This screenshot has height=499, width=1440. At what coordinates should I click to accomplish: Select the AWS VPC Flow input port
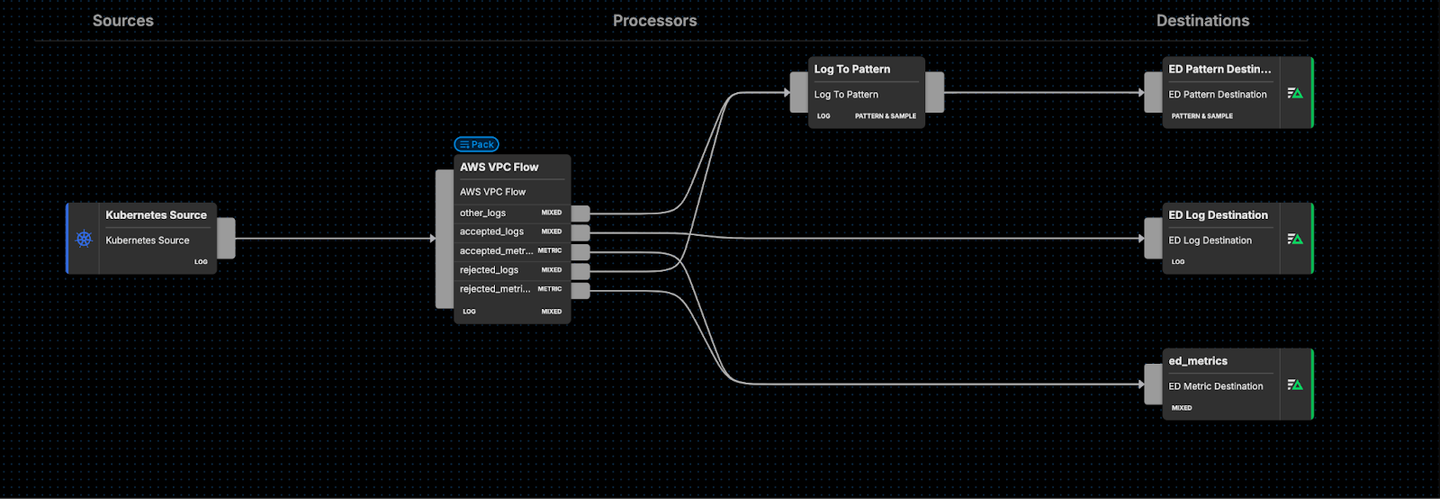(x=445, y=239)
